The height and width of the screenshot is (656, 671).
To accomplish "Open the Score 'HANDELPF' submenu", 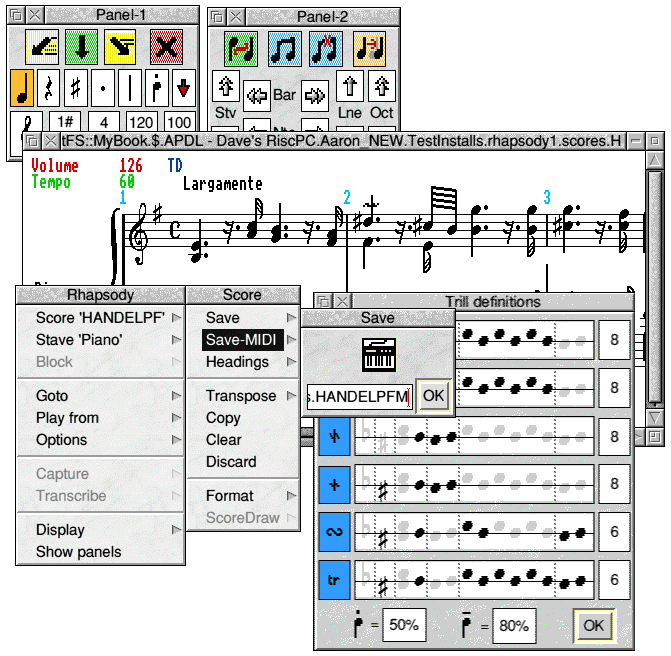I will click(101, 318).
